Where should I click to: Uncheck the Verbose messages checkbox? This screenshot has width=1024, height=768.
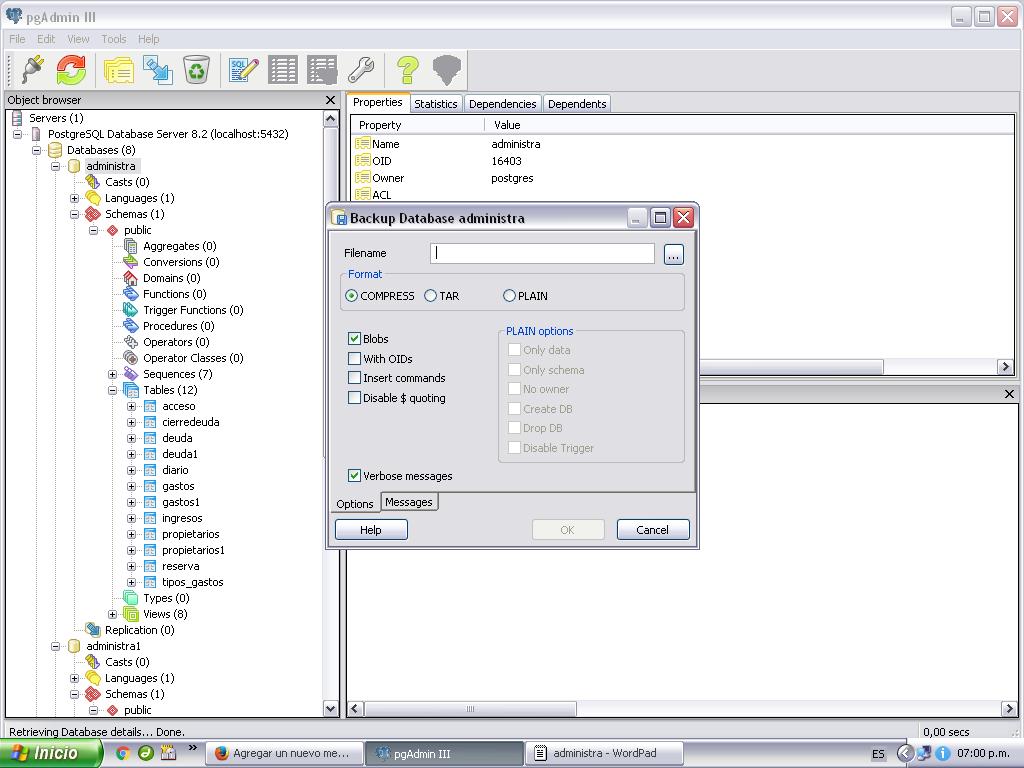pyautogui.click(x=355, y=475)
